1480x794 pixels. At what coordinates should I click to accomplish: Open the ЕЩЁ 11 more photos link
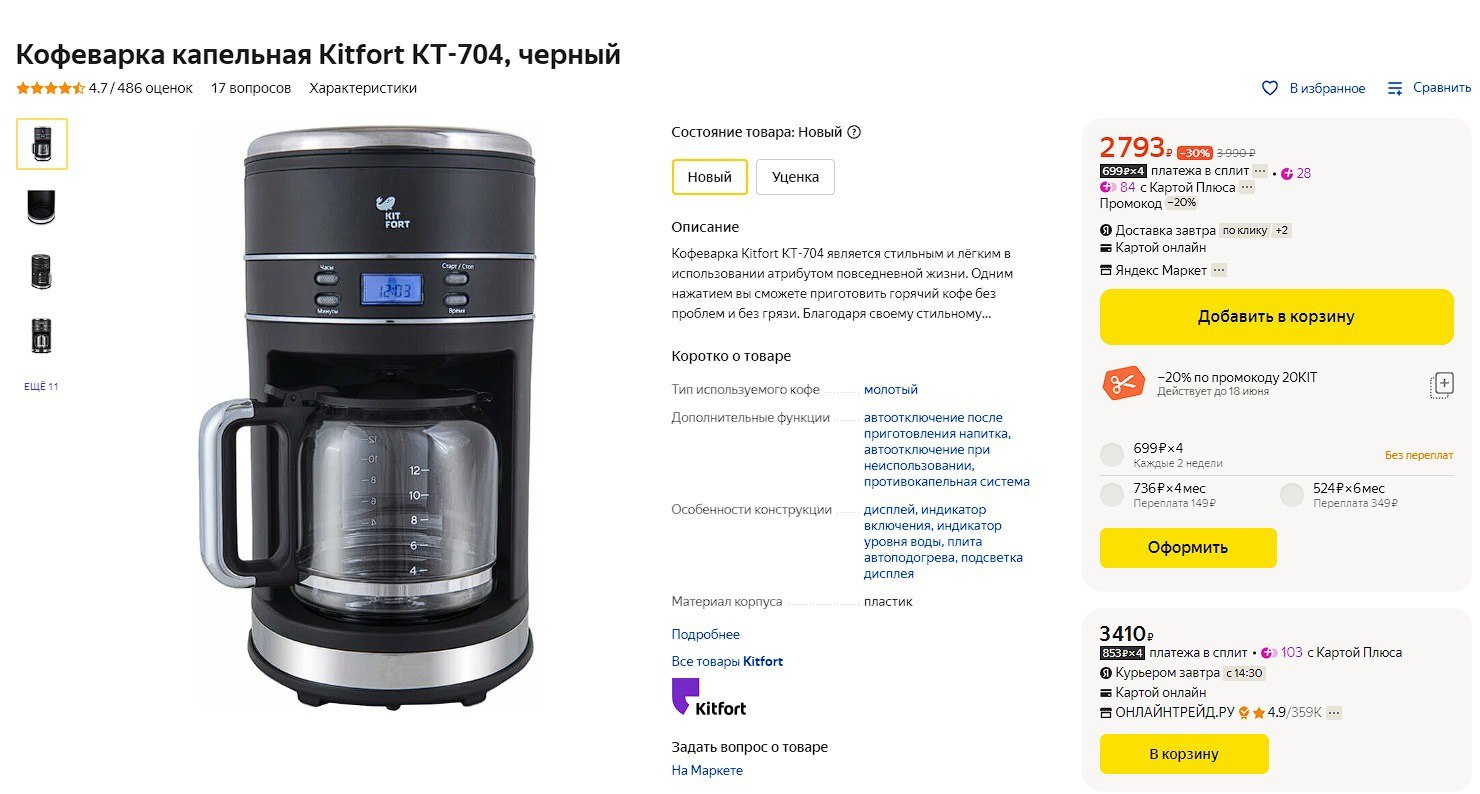[41, 386]
